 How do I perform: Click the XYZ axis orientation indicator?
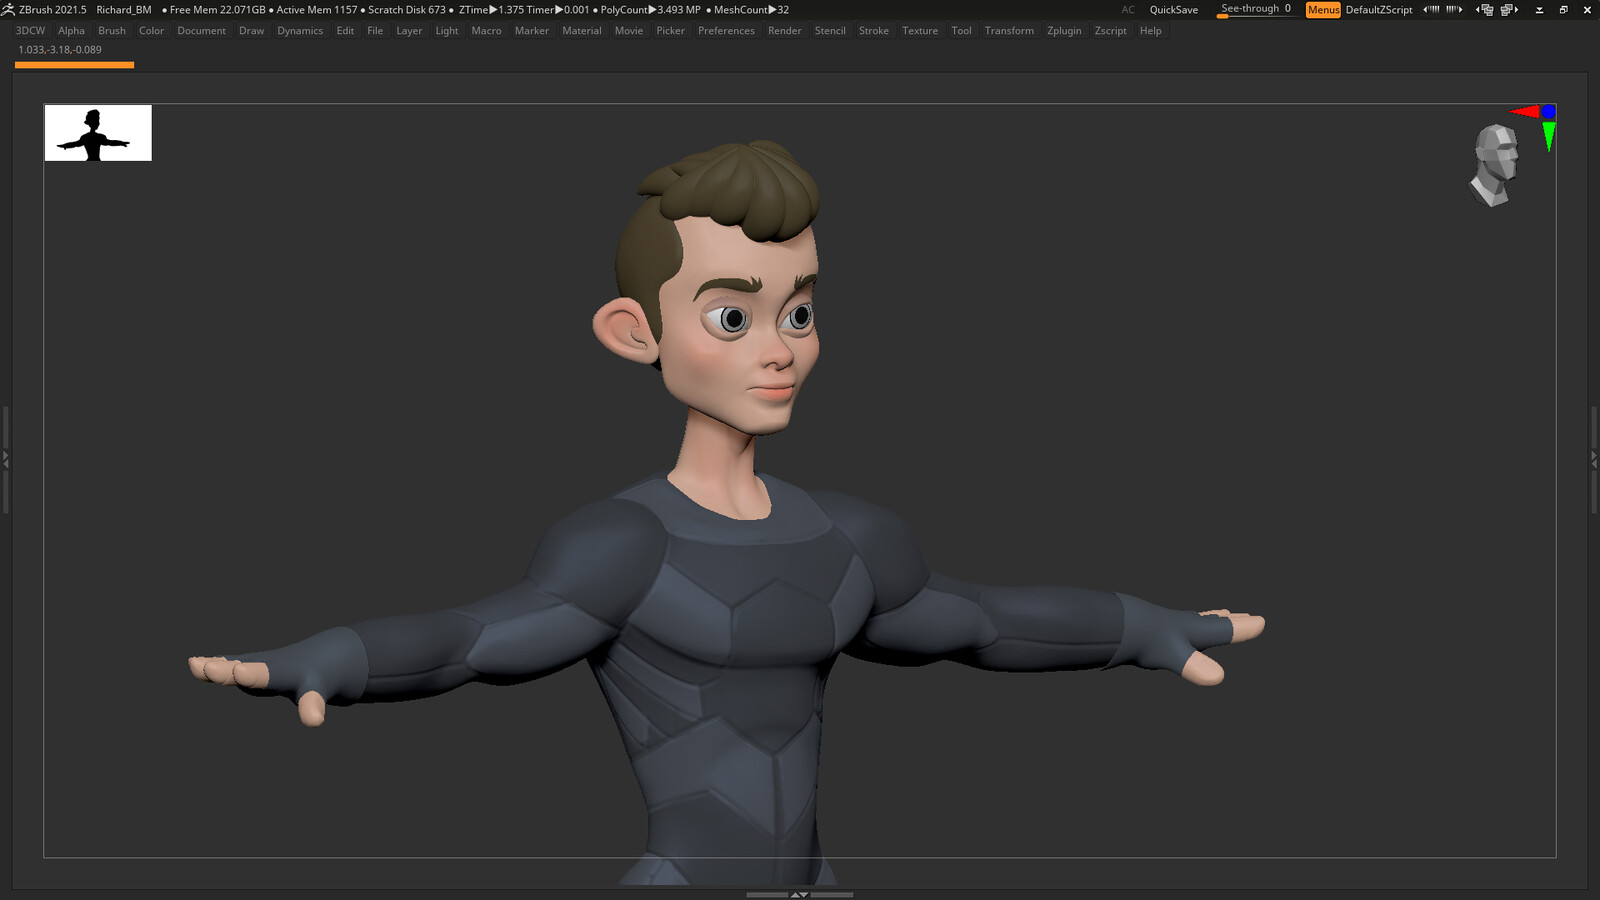(1535, 125)
